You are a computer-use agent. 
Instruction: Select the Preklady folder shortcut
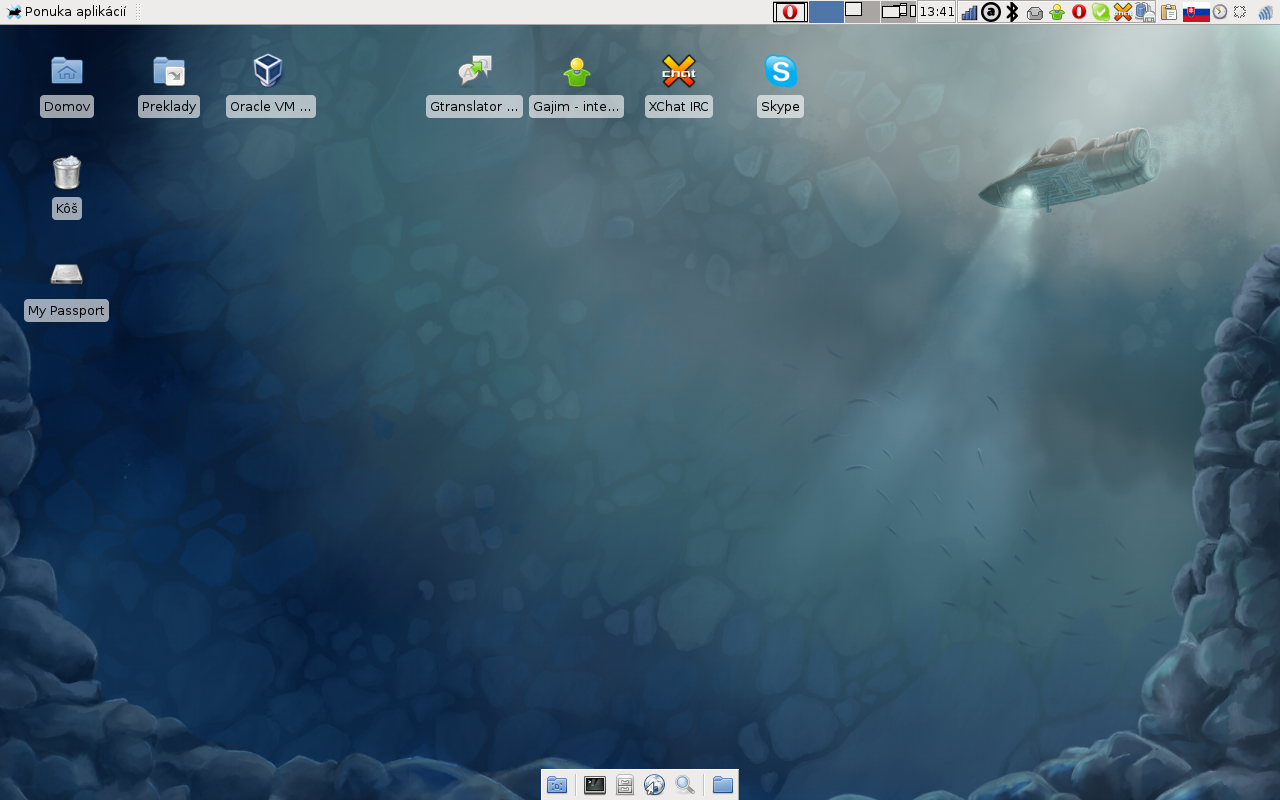[169, 71]
